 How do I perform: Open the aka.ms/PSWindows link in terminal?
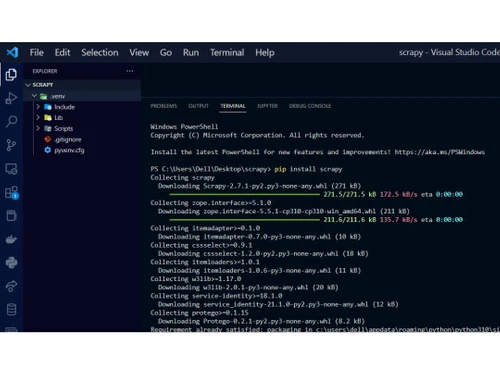point(440,152)
